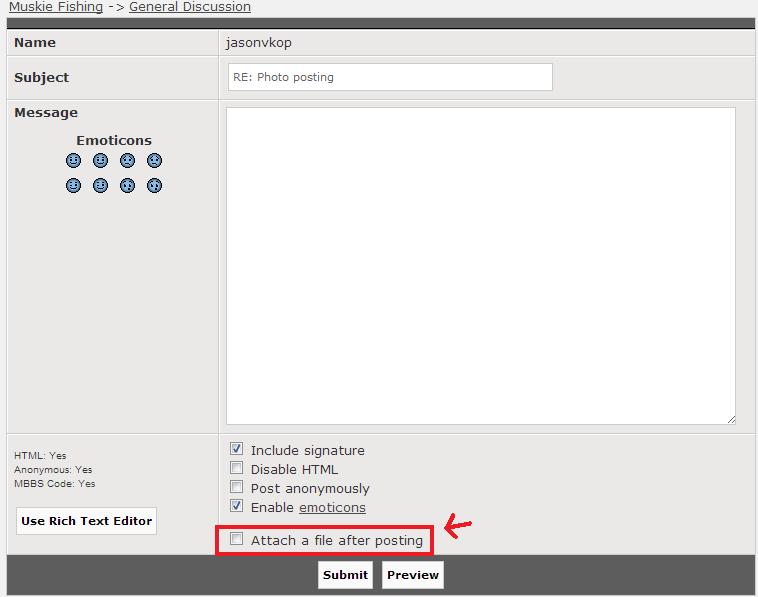Viewport: 758px width, 597px height.
Task: Open the emoticons help link
Action: pyautogui.click(x=332, y=508)
